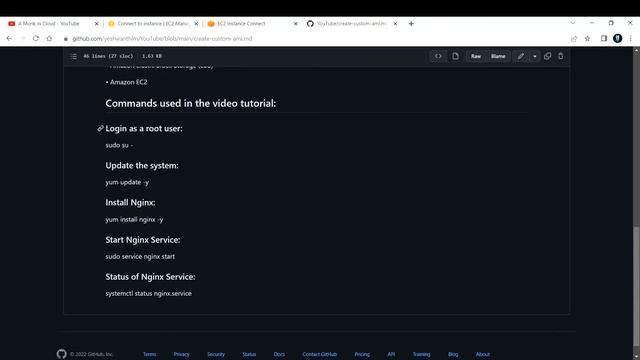Share this page icon in address bar
This screenshot has height=360, width=640.
(574, 38)
